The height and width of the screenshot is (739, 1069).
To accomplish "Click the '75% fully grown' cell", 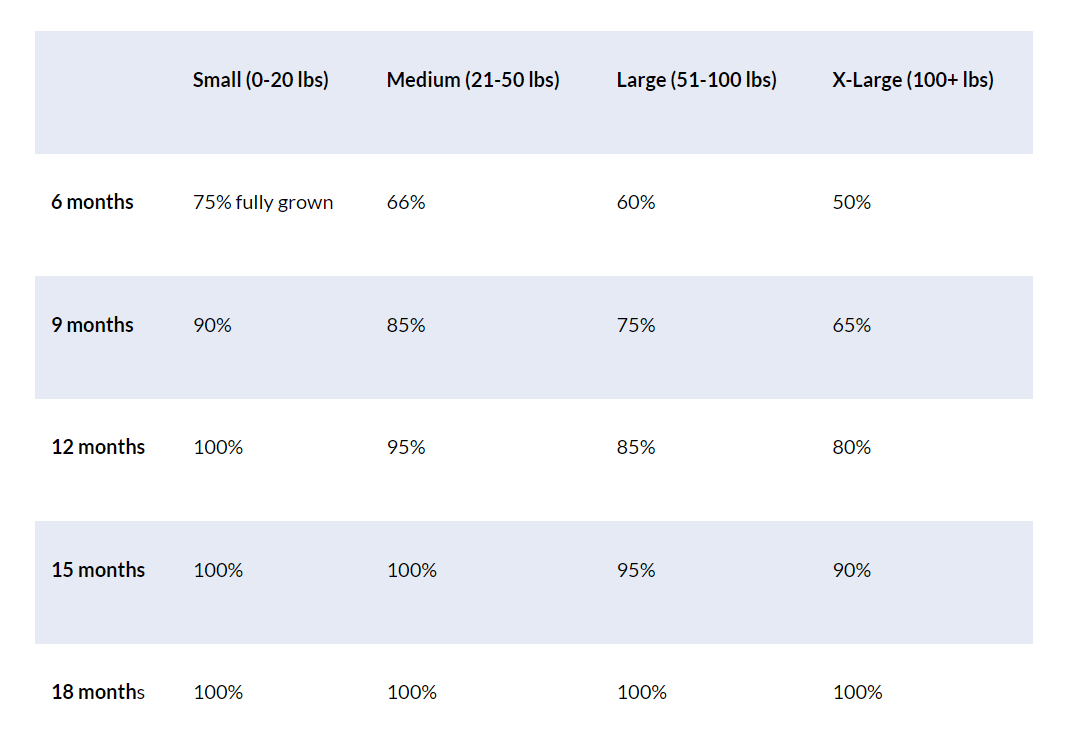I will point(263,202).
